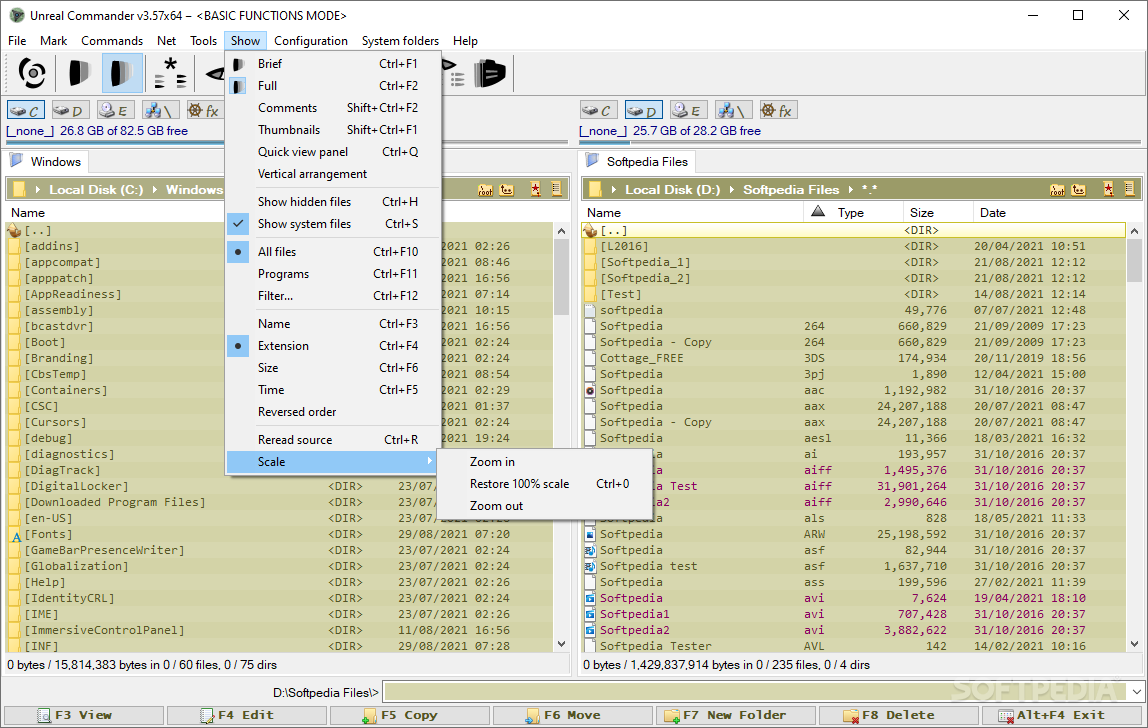Expand arrow before Local Disk (C:)
The width and height of the screenshot is (1148, 728).
pos(37,190)
